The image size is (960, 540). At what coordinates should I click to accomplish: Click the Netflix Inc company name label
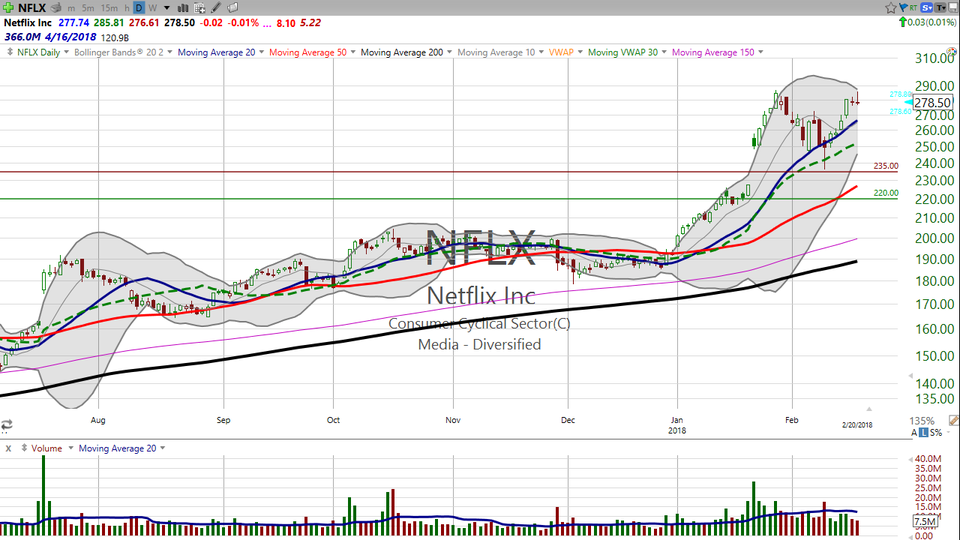[x=28, y=23]
